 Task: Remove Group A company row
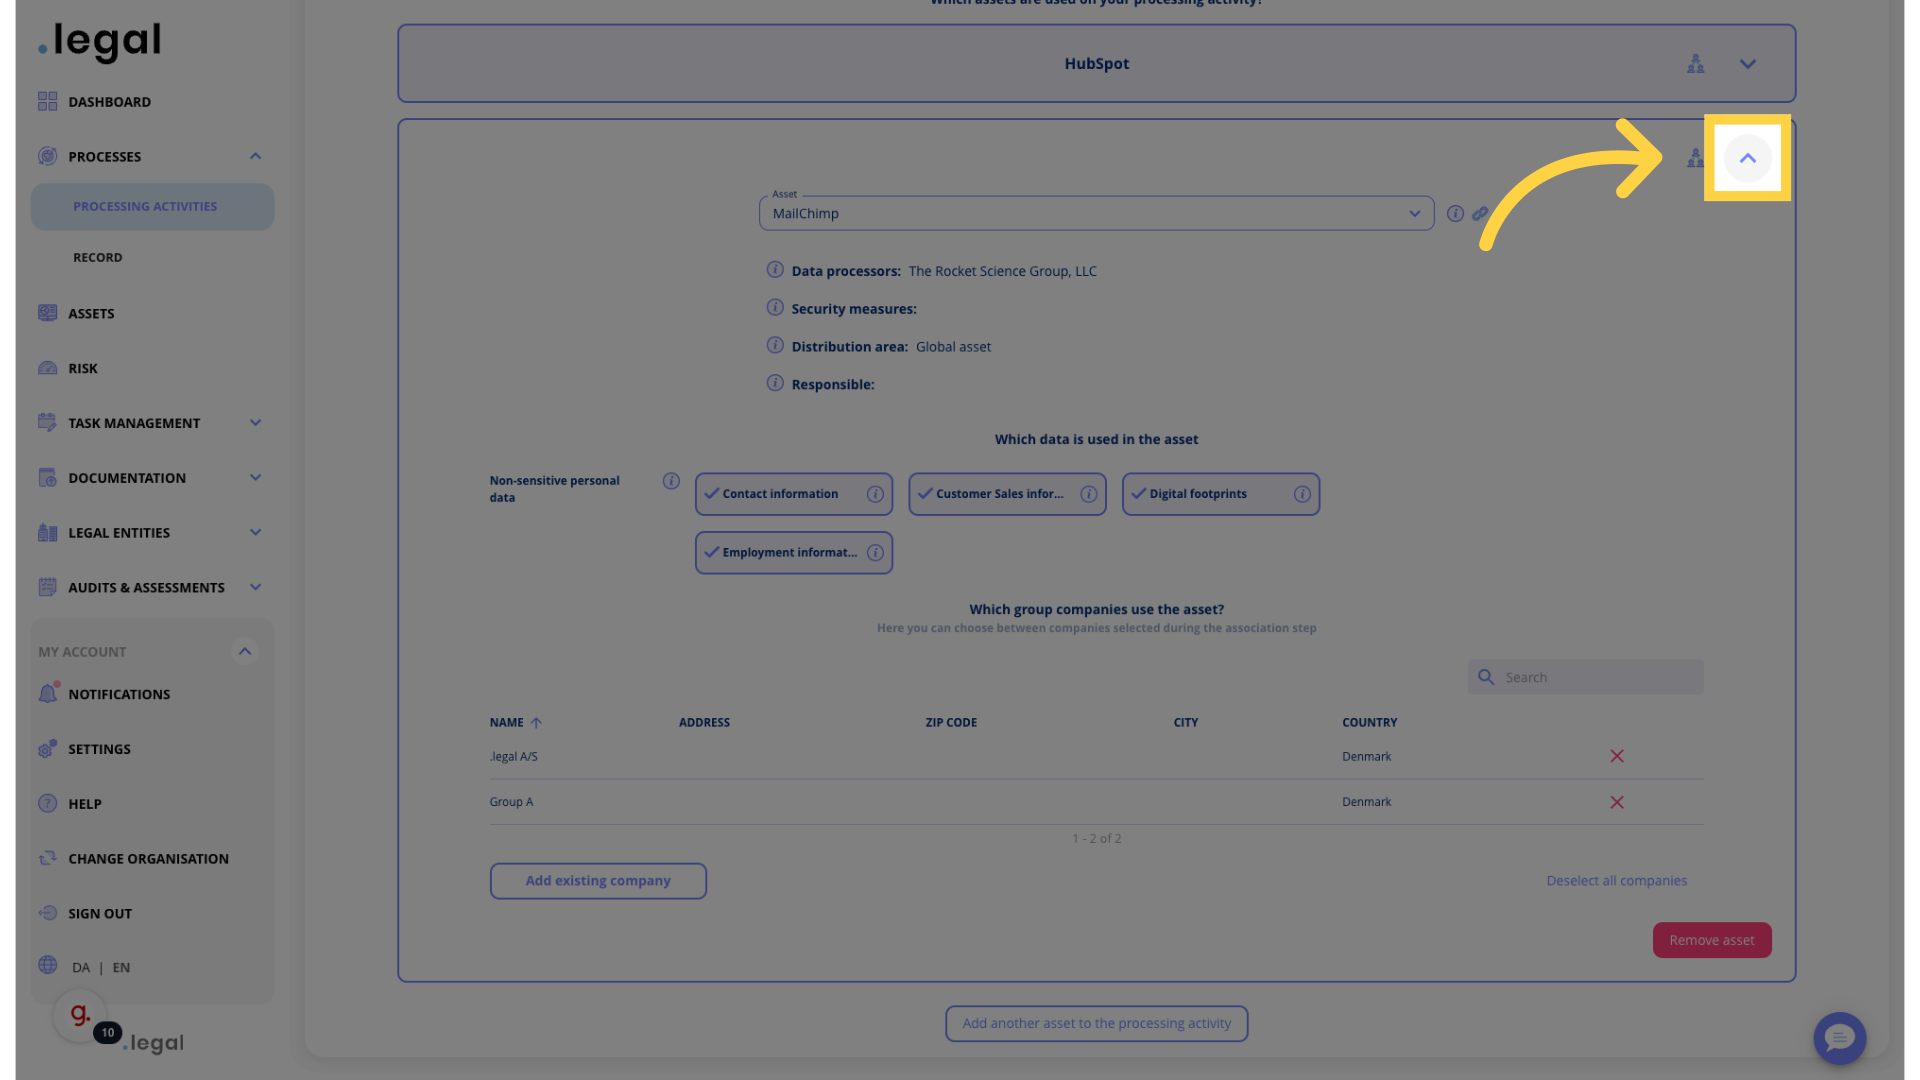(1617, 802)
